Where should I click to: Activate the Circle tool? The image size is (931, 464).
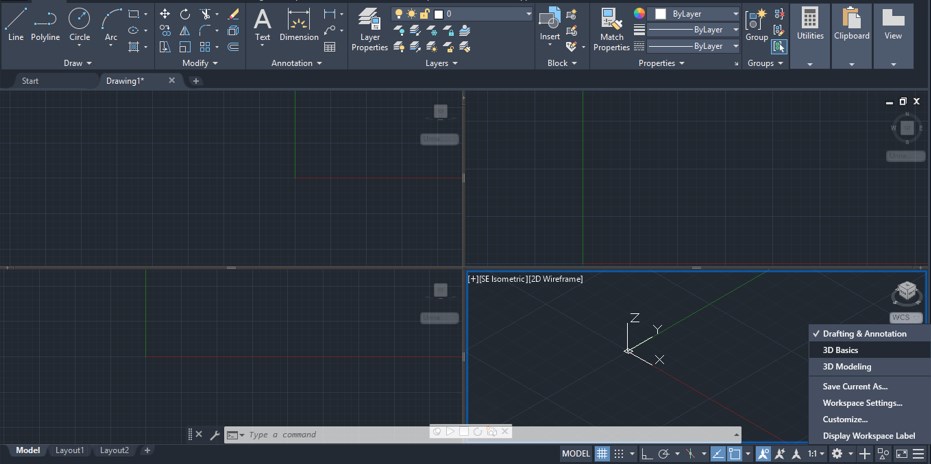pyautogui.click(x=79, y=24)
